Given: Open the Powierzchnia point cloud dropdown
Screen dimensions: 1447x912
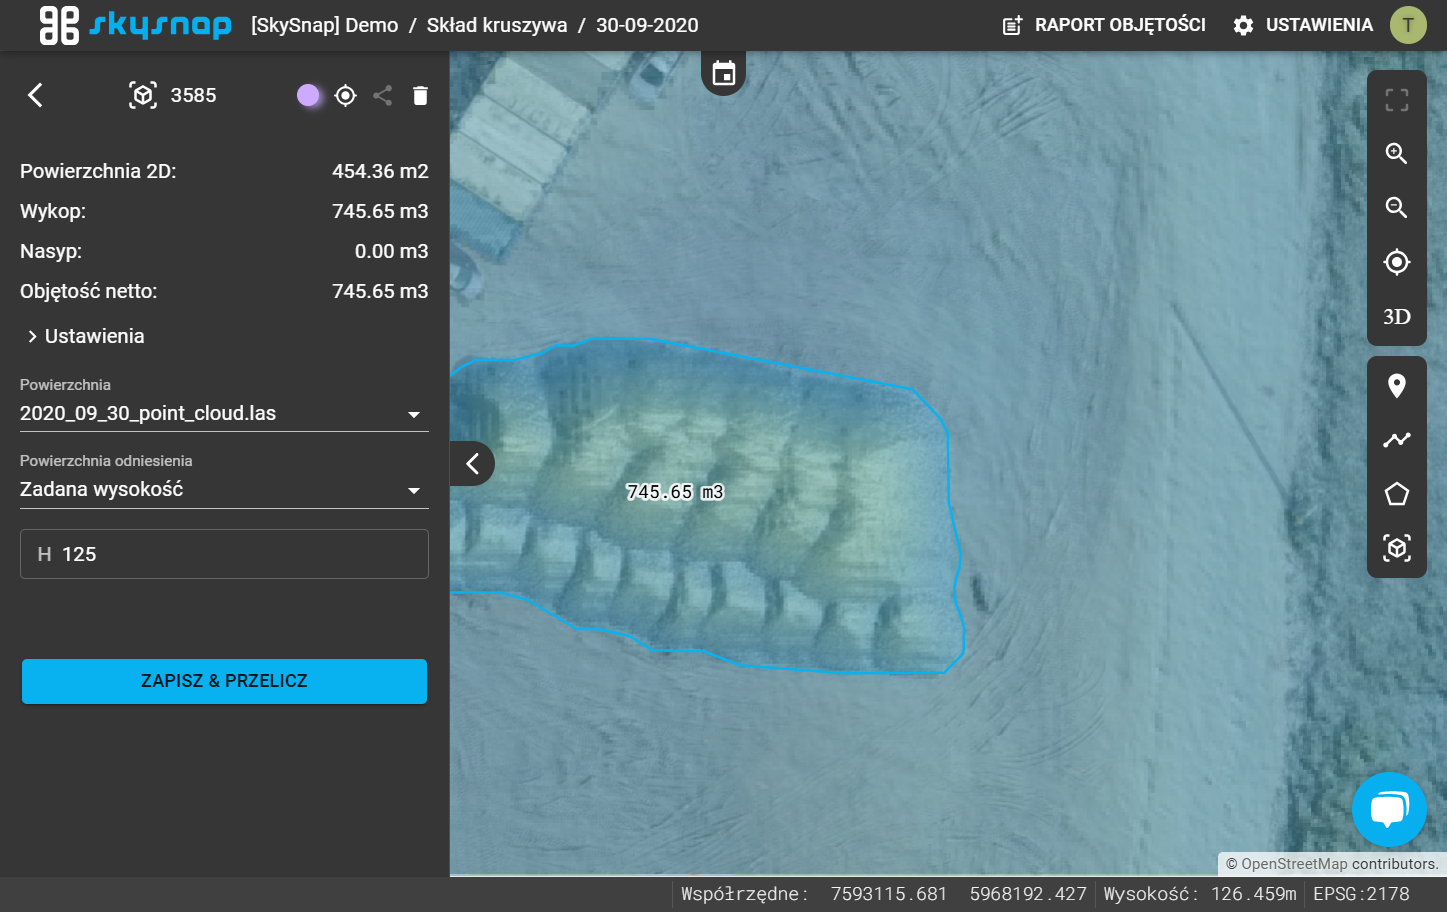Looking at the screenshot, I should (x=224, y=413).
